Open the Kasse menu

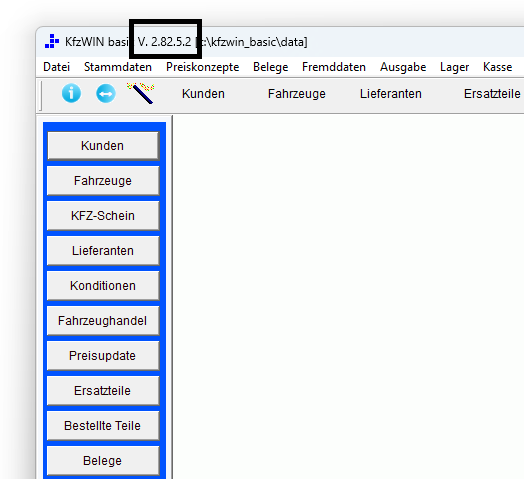tap(498, 67)
